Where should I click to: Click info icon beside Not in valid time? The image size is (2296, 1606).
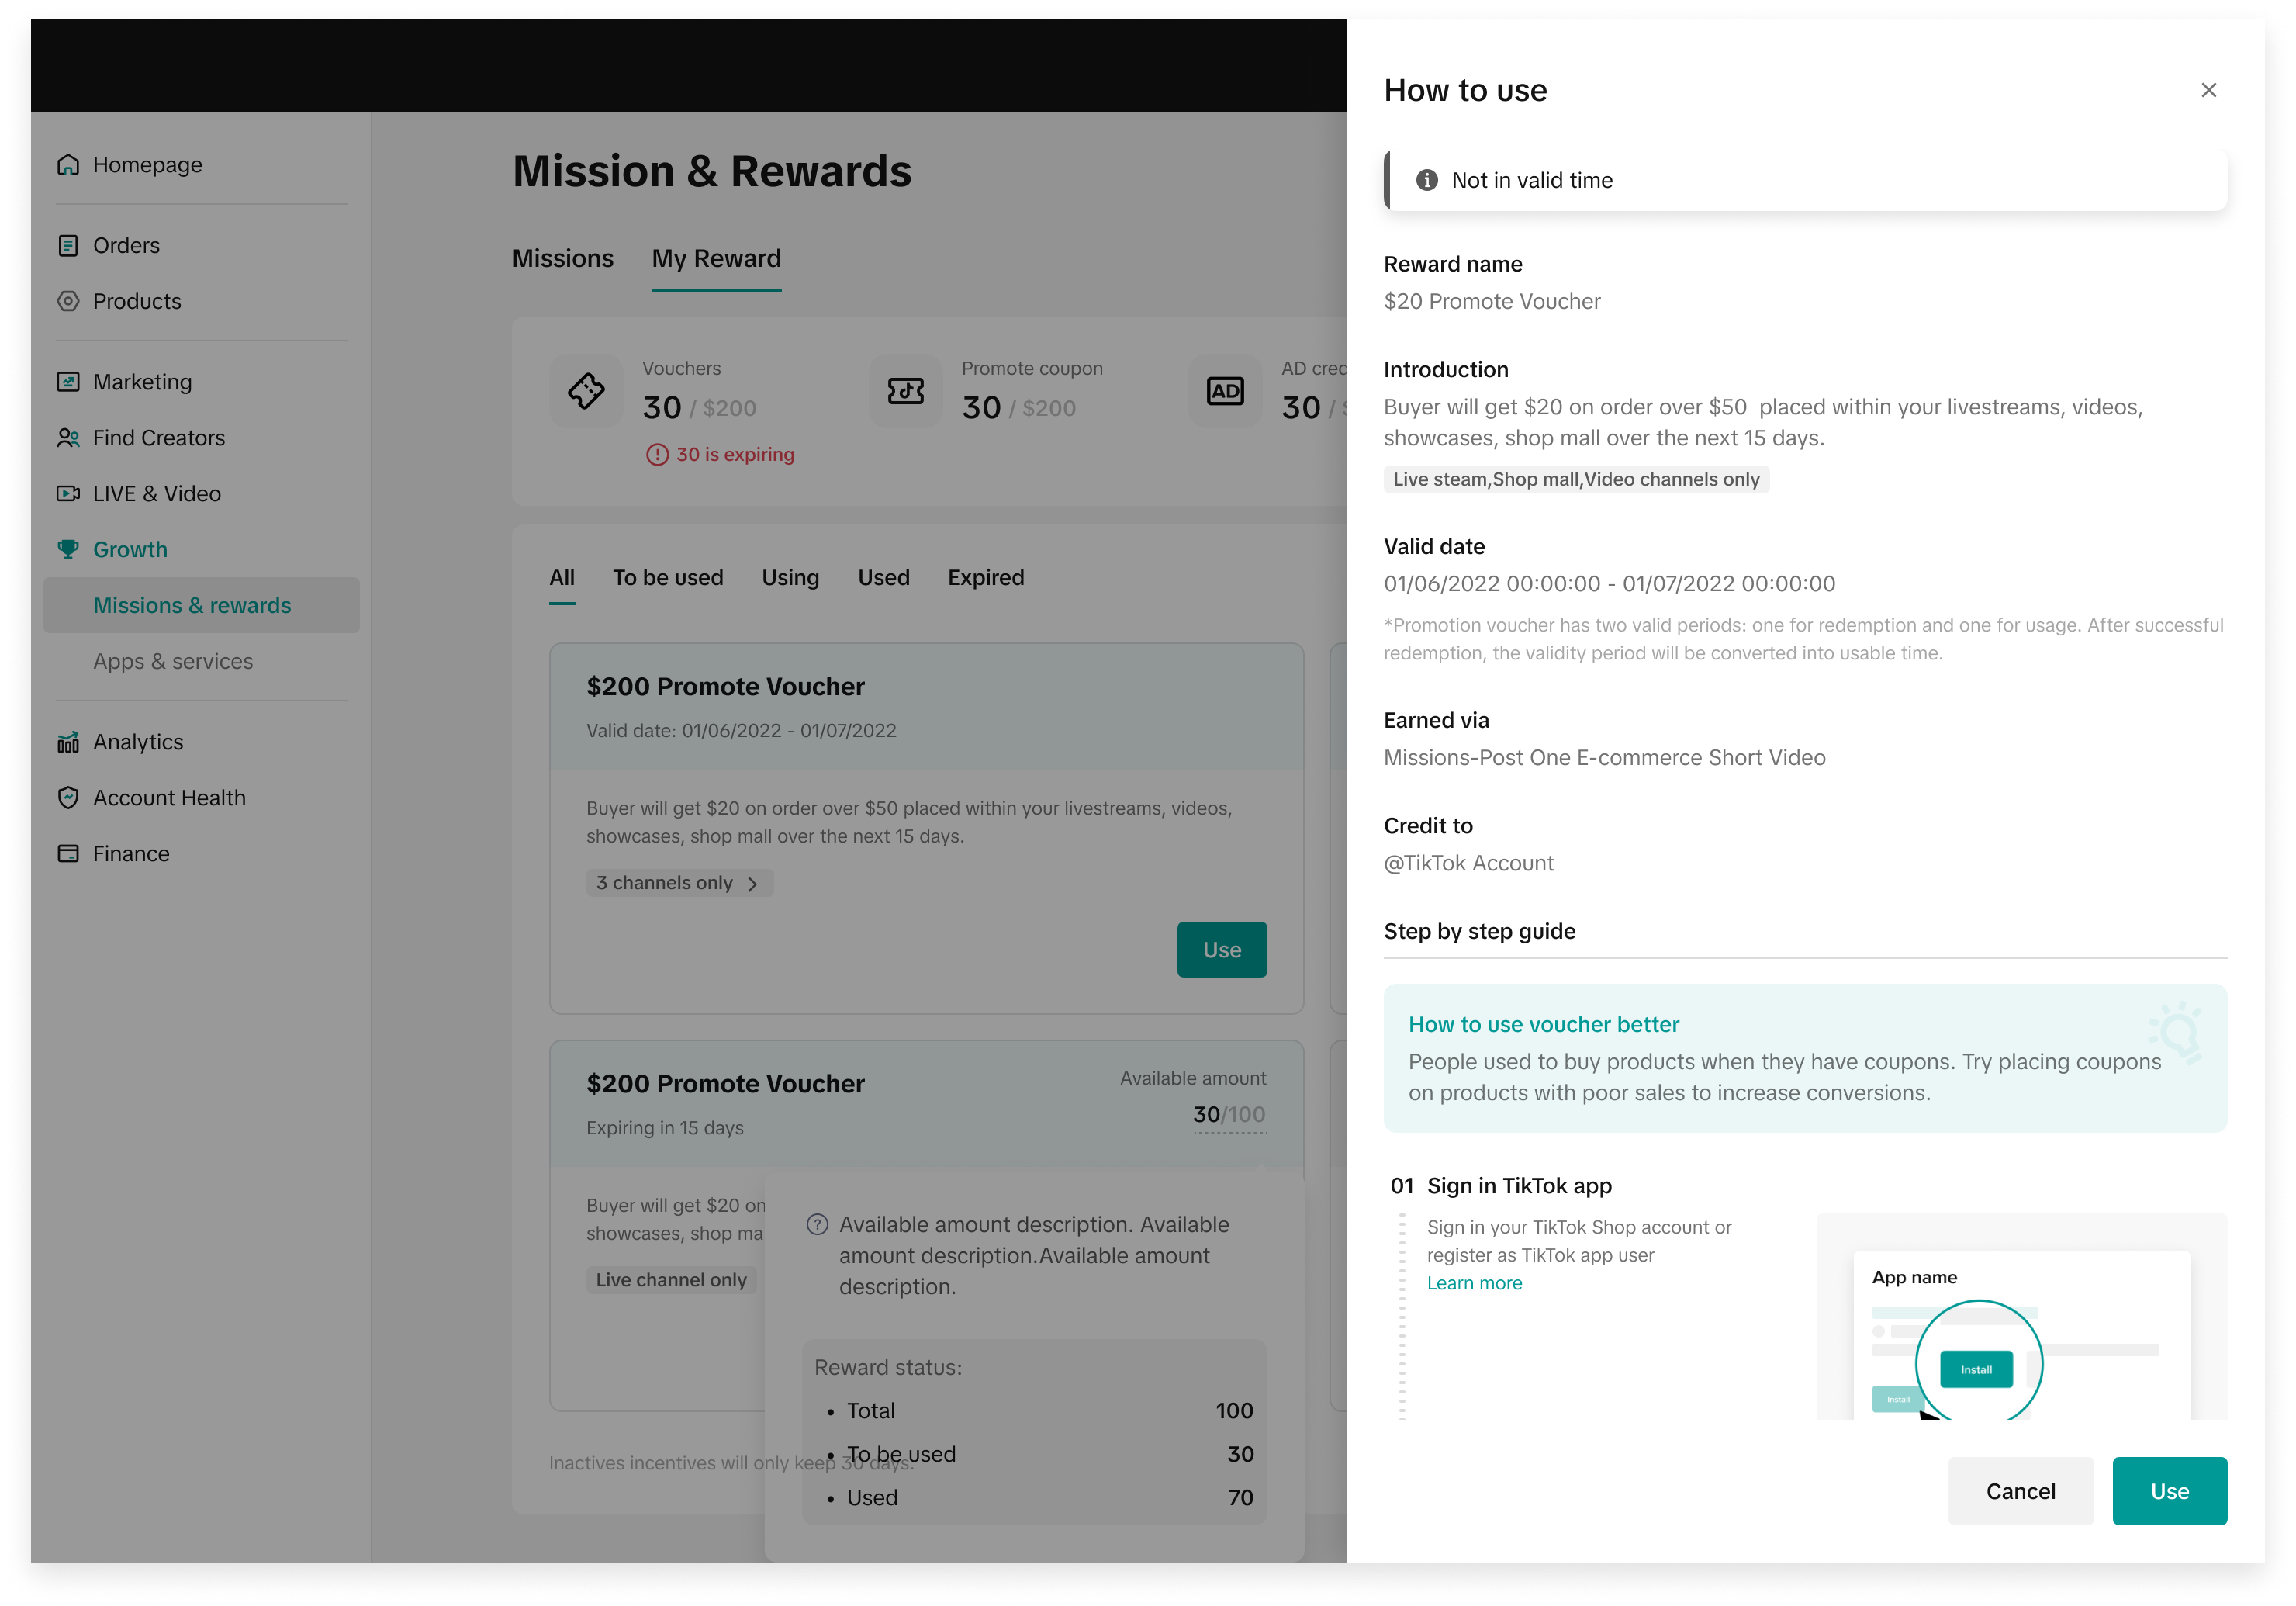coord(1427,180)
